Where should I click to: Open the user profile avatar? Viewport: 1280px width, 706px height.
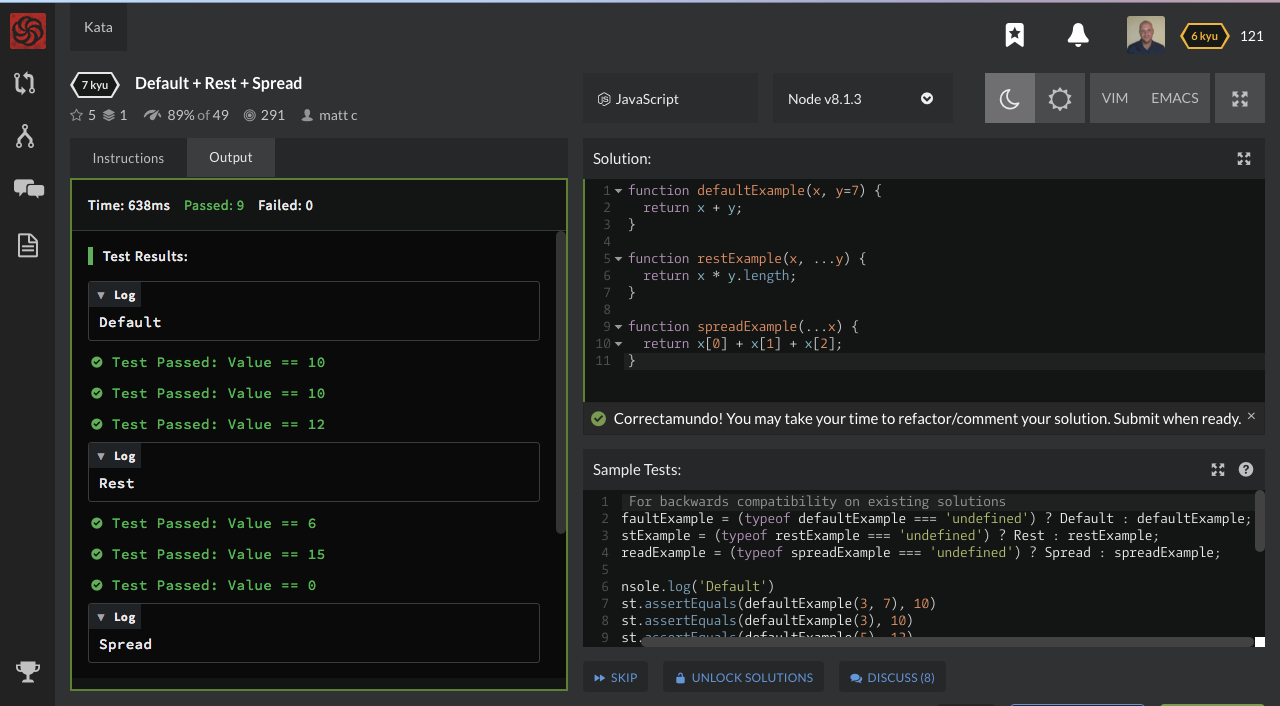click(x=1146, y=35)
